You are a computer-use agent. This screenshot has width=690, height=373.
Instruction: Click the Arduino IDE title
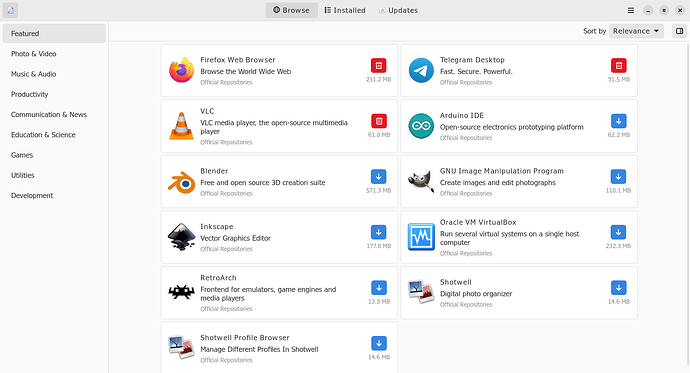tap(462, 115)
